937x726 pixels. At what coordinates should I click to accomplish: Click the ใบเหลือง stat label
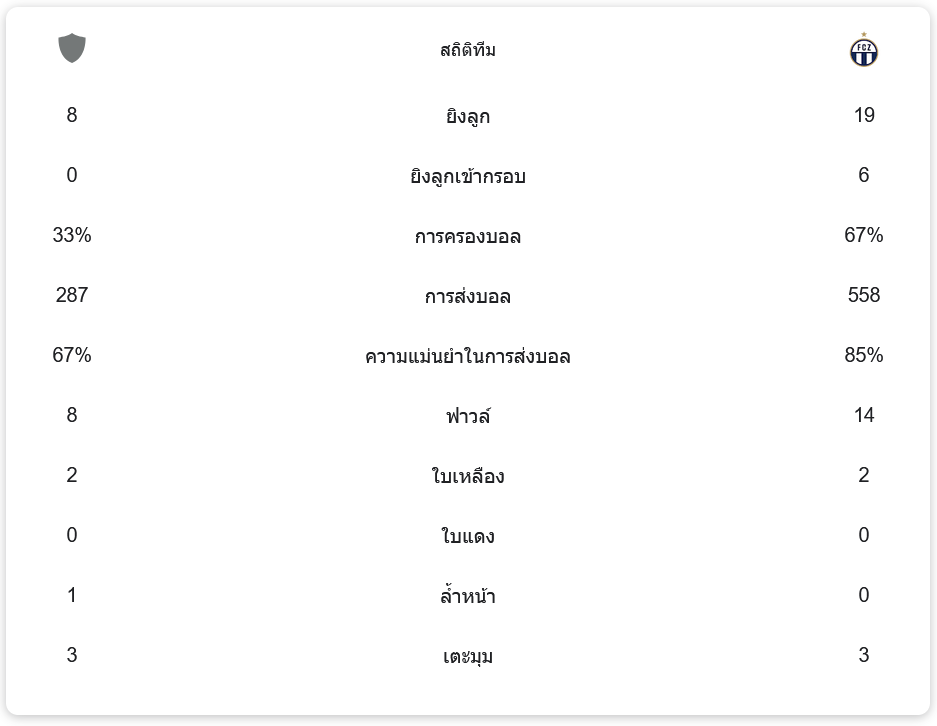click(468, 476)
